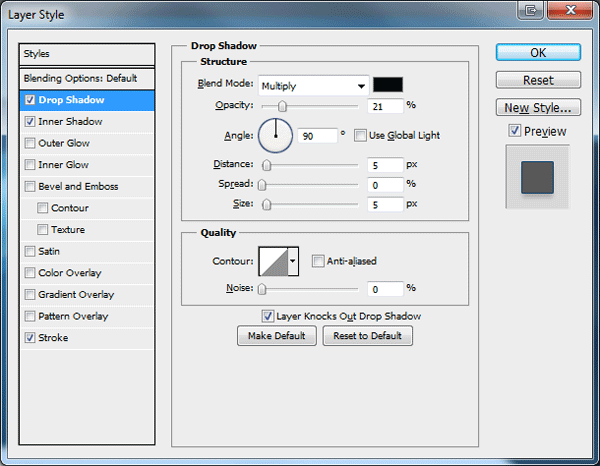Confirm with the OK button
Image resolution: width=600 pixels, height=466 pixels.
538,52
